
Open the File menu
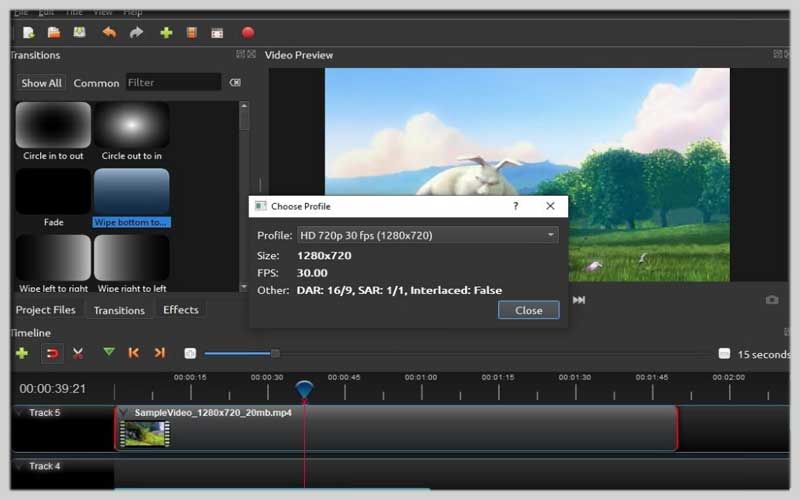[21, 12]
